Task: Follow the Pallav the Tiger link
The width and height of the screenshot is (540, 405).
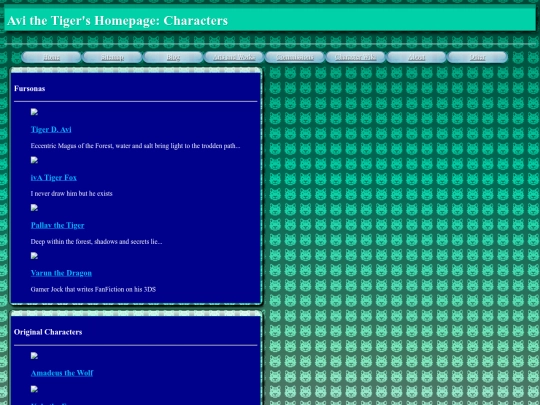Action: pyautogui.click(x=58, y=225)
